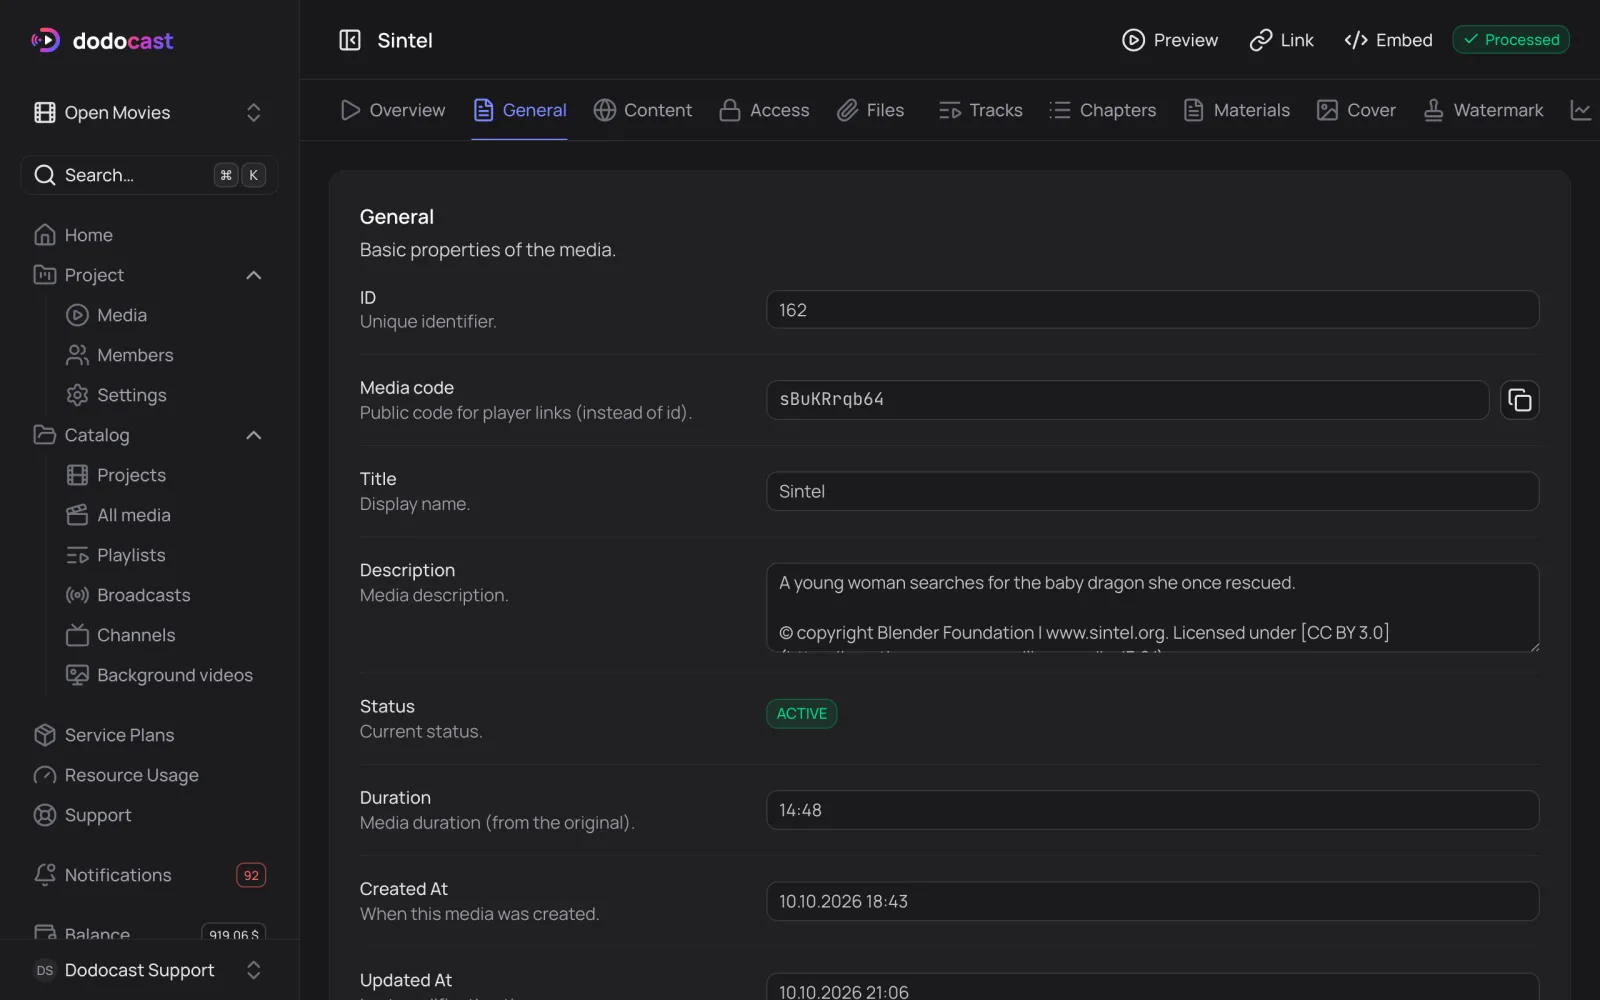This screenshot has height=1000, width=1600.
Task: Open the Link option
Action: (1282, 40)
